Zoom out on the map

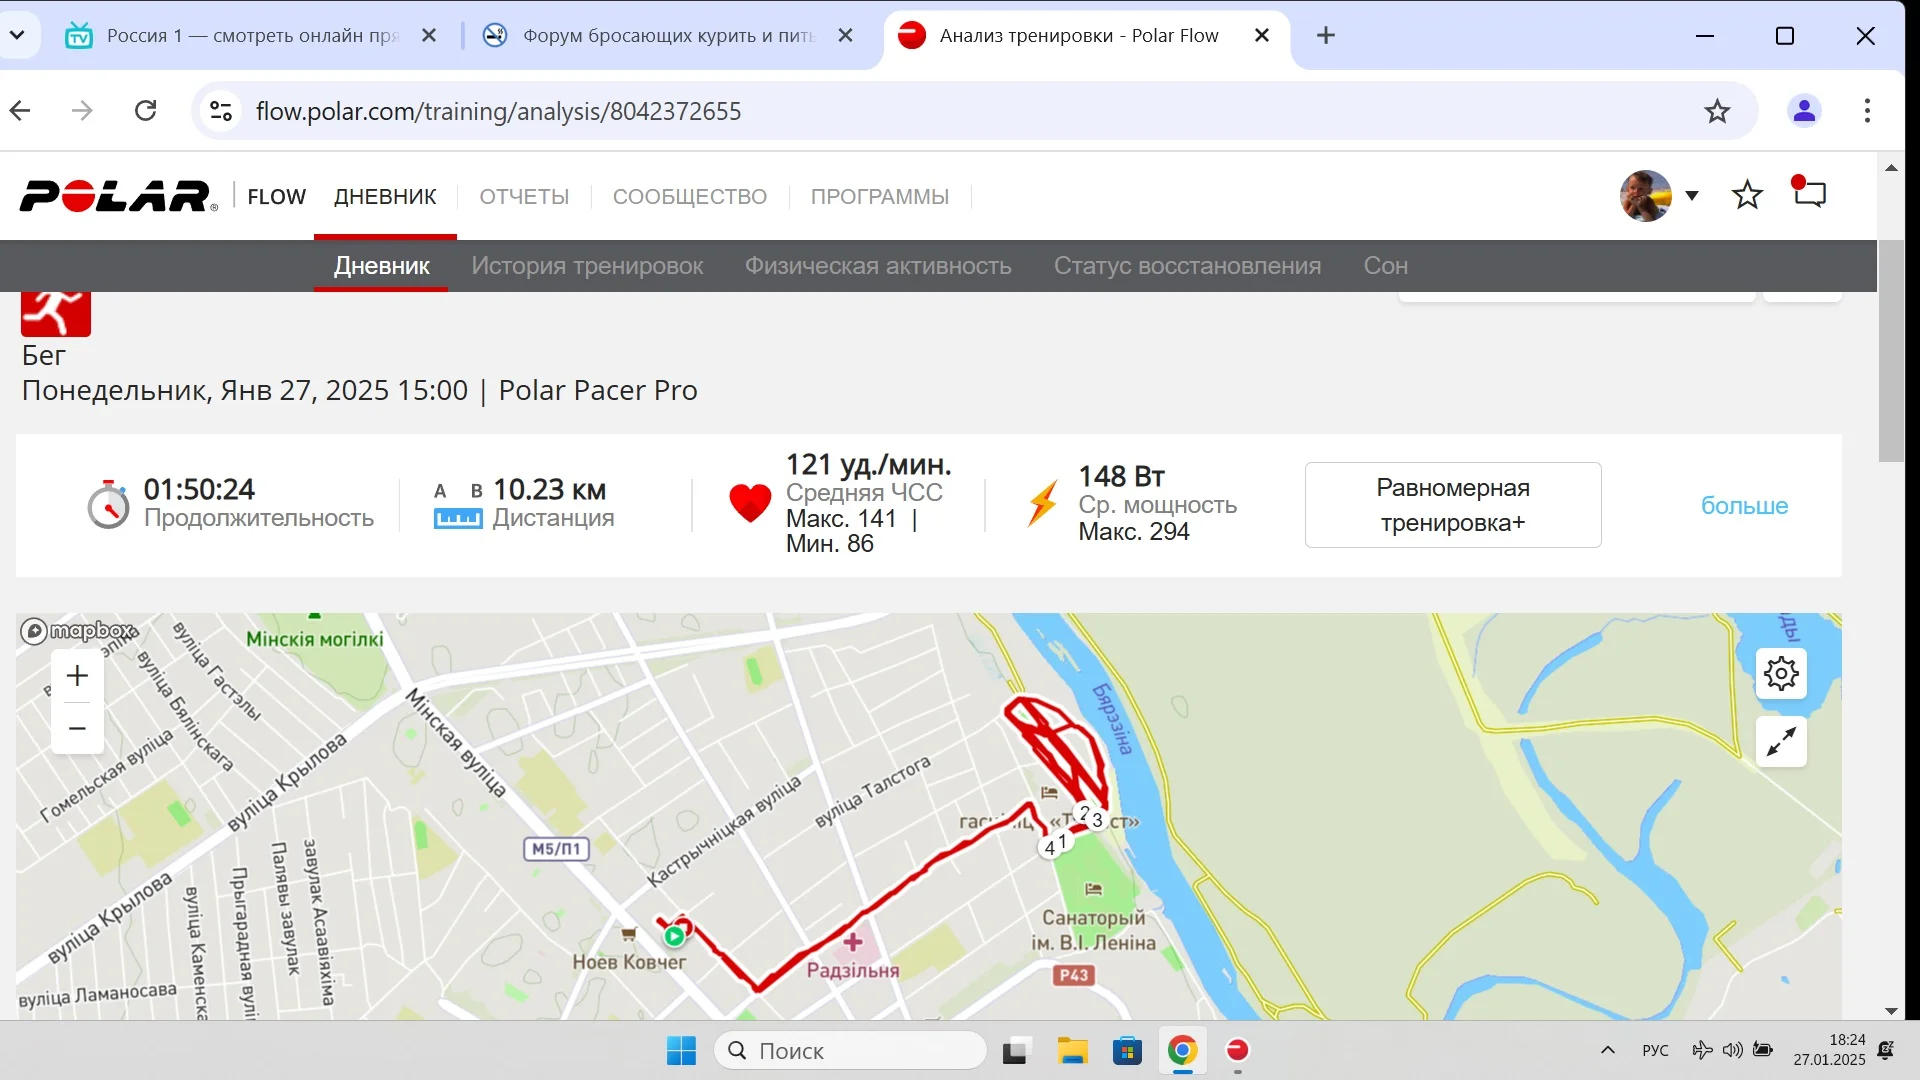77,728
